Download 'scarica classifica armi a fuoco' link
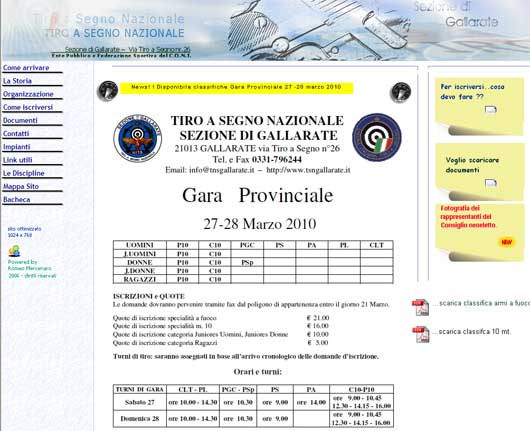 pos(482,303)
